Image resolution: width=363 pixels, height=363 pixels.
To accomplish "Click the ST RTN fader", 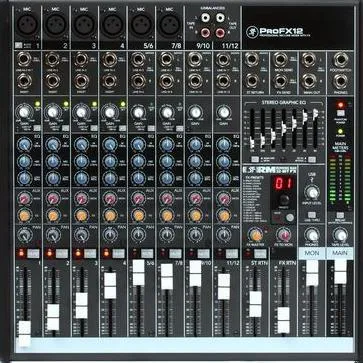I will tap(255, 304).
